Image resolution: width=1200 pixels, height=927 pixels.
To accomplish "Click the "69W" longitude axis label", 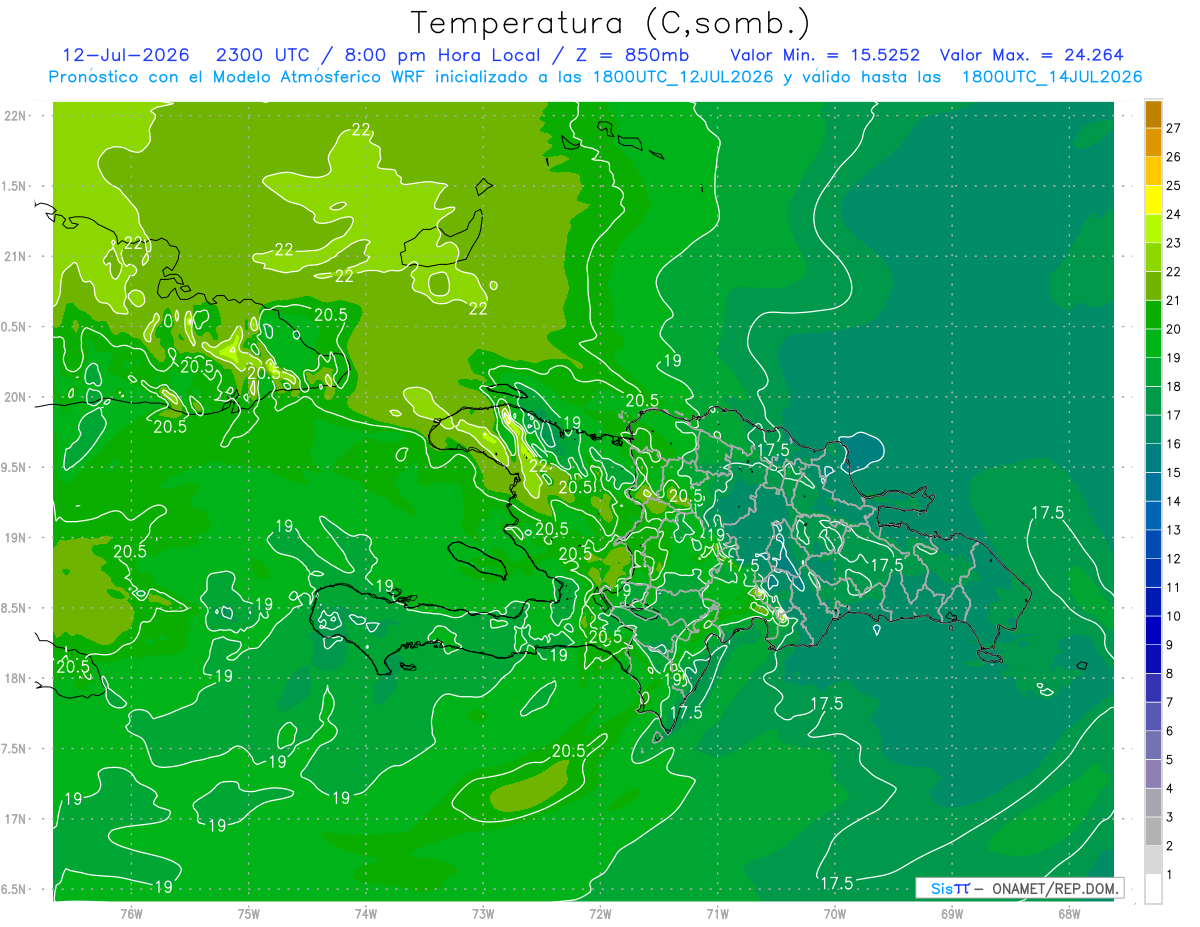I will (952, 913).
